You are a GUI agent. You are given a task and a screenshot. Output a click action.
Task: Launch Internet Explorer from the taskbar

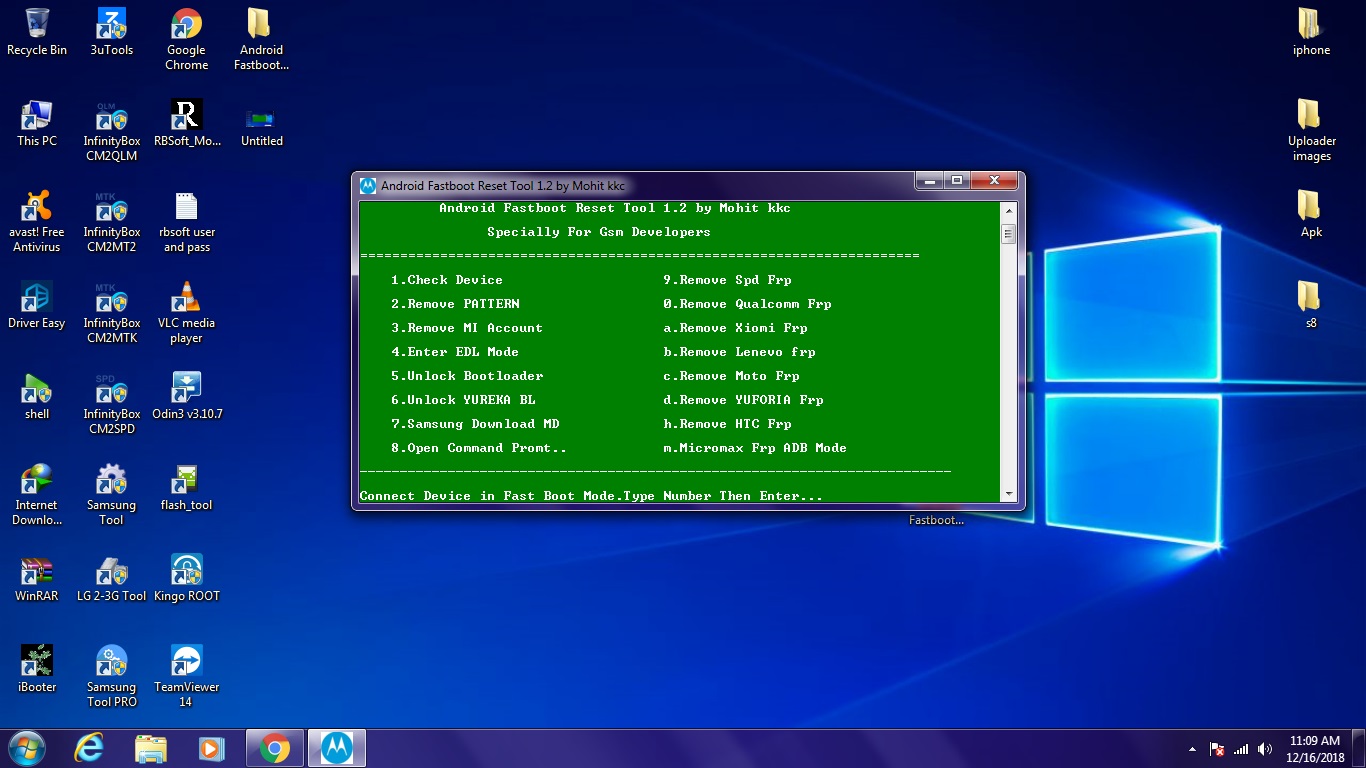(90, 748)
